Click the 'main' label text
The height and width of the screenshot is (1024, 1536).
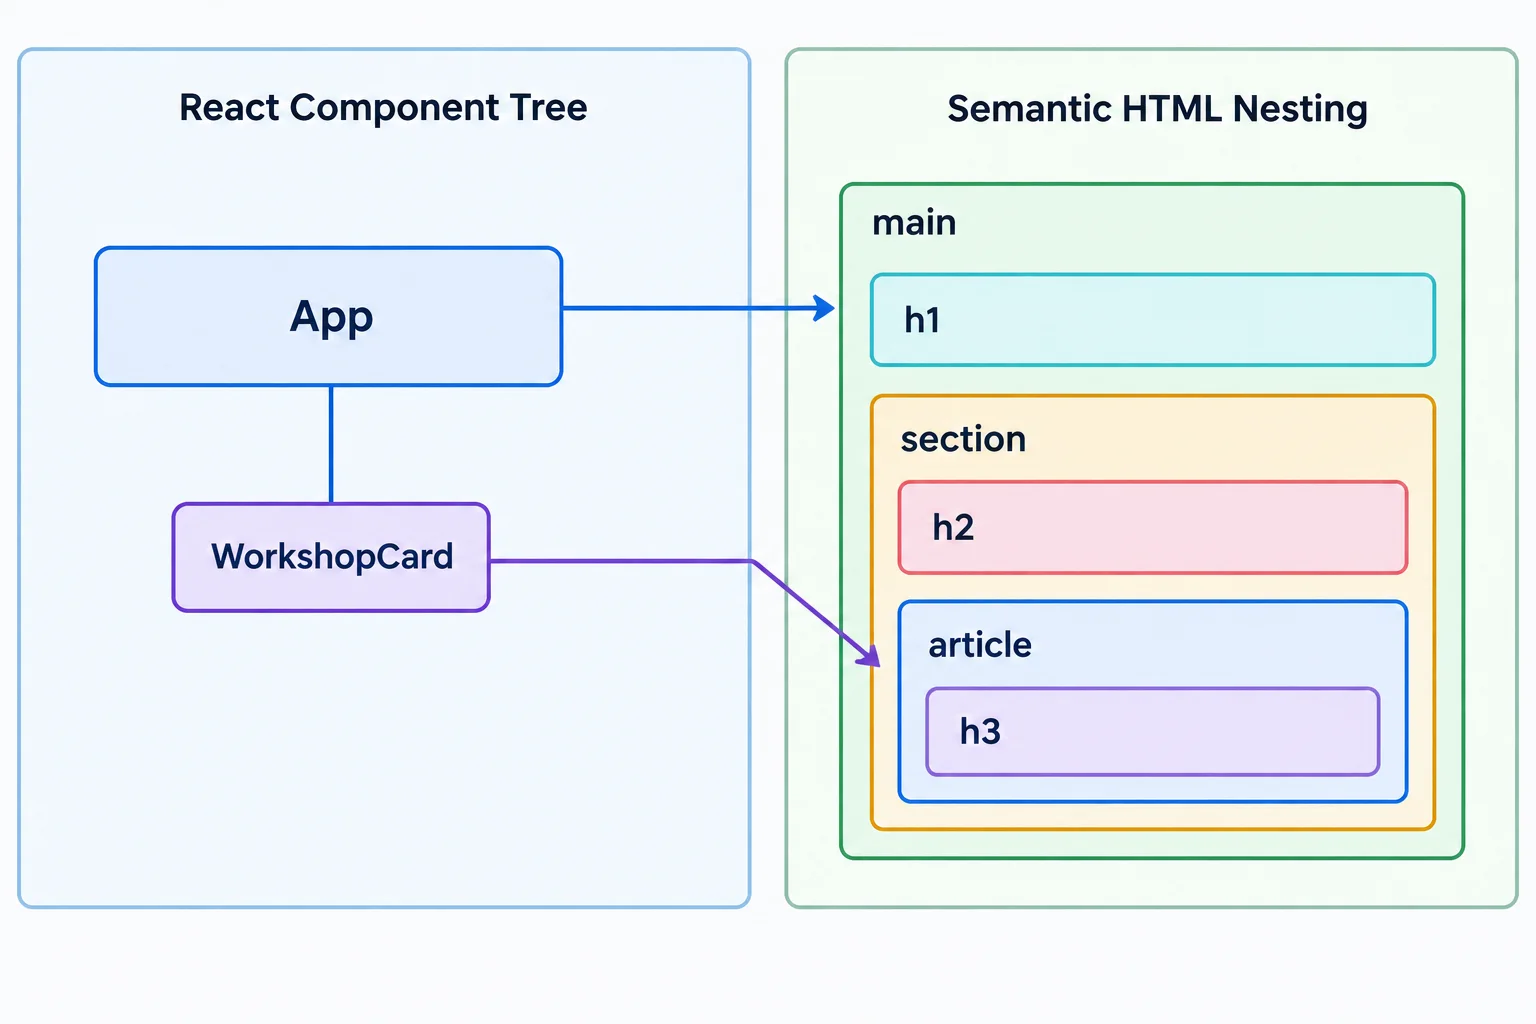point(914,222)
